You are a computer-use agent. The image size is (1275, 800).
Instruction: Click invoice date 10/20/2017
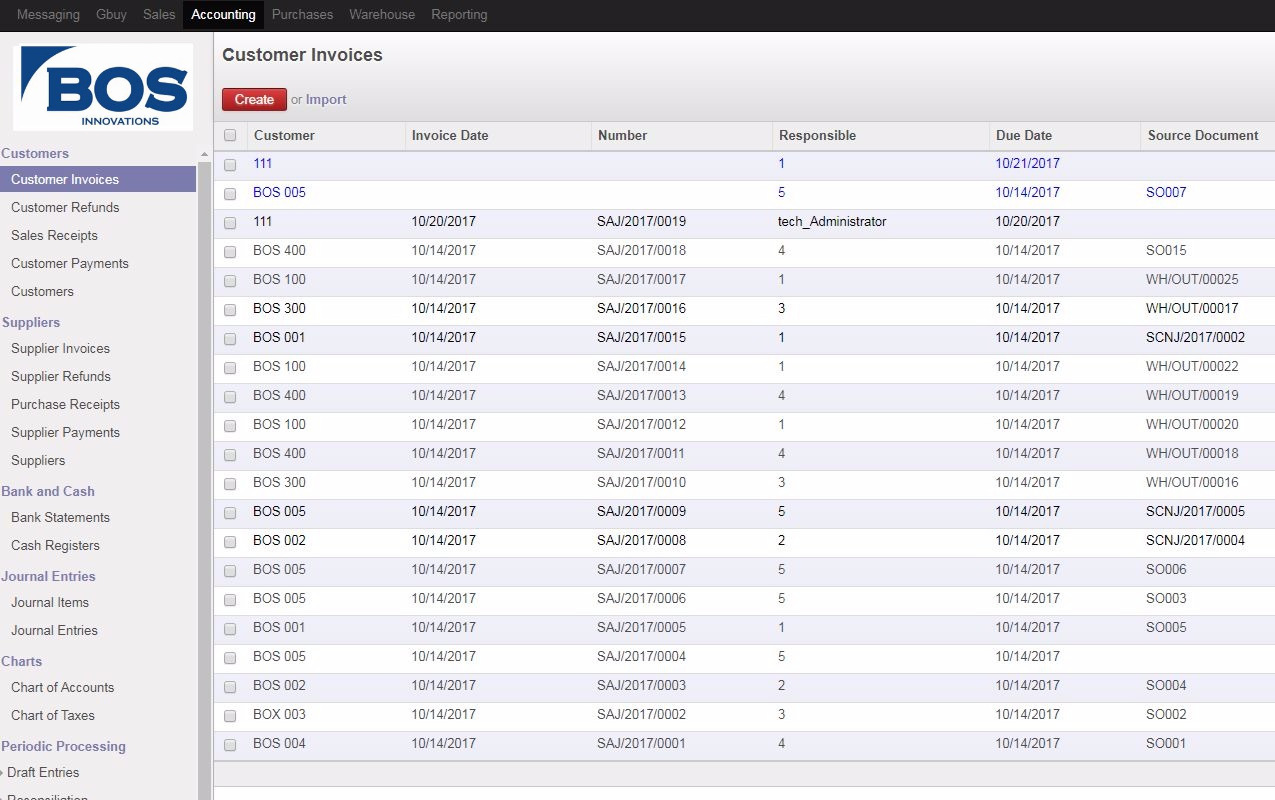[x=444, y=221]
